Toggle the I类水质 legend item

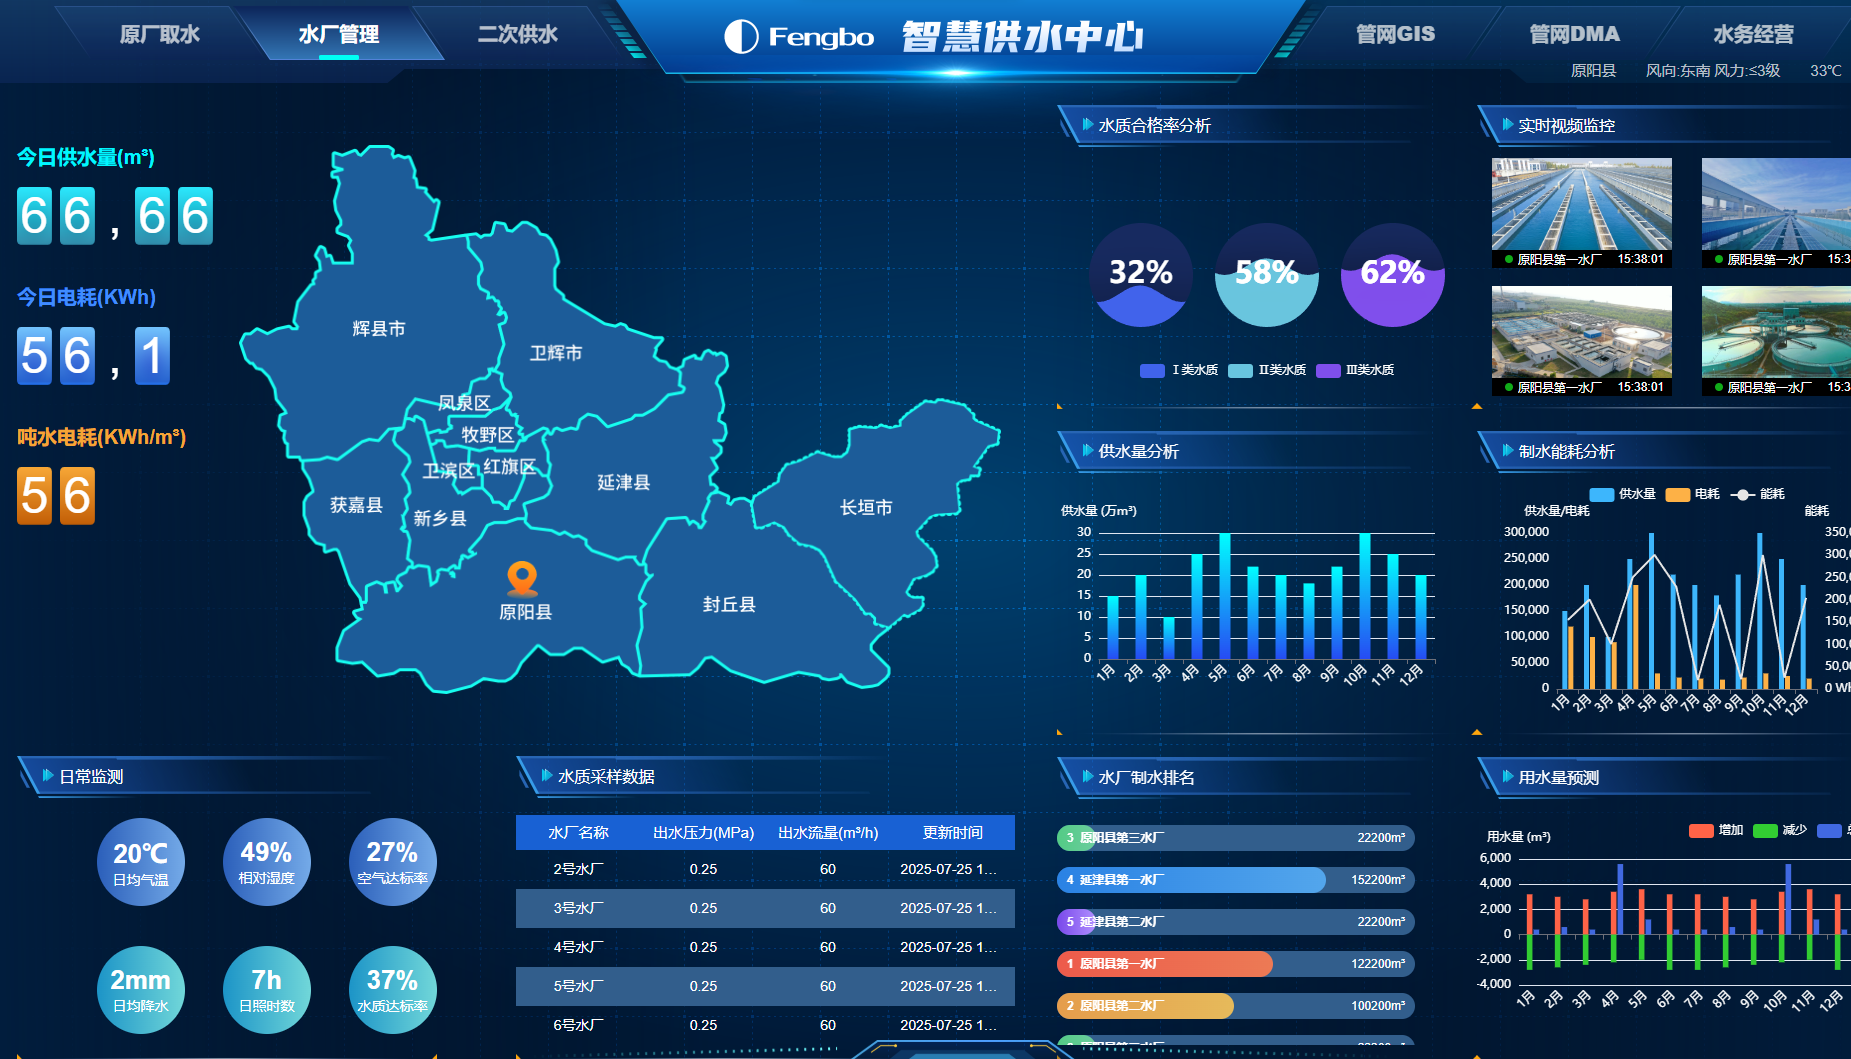tap(1178, 370)
